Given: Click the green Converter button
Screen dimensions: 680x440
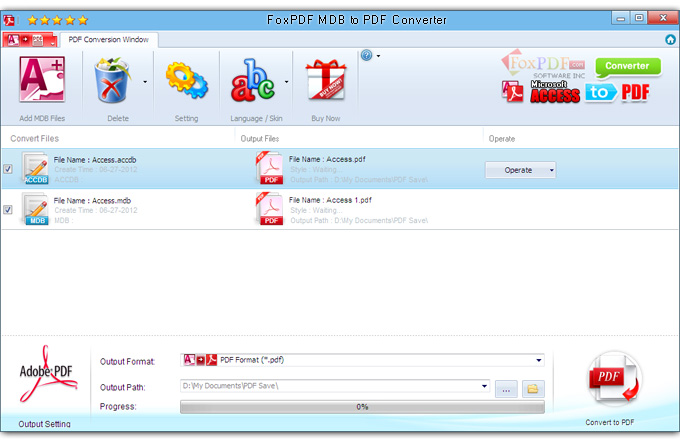Looking at the screenshot, I should [x=628, y=67].
